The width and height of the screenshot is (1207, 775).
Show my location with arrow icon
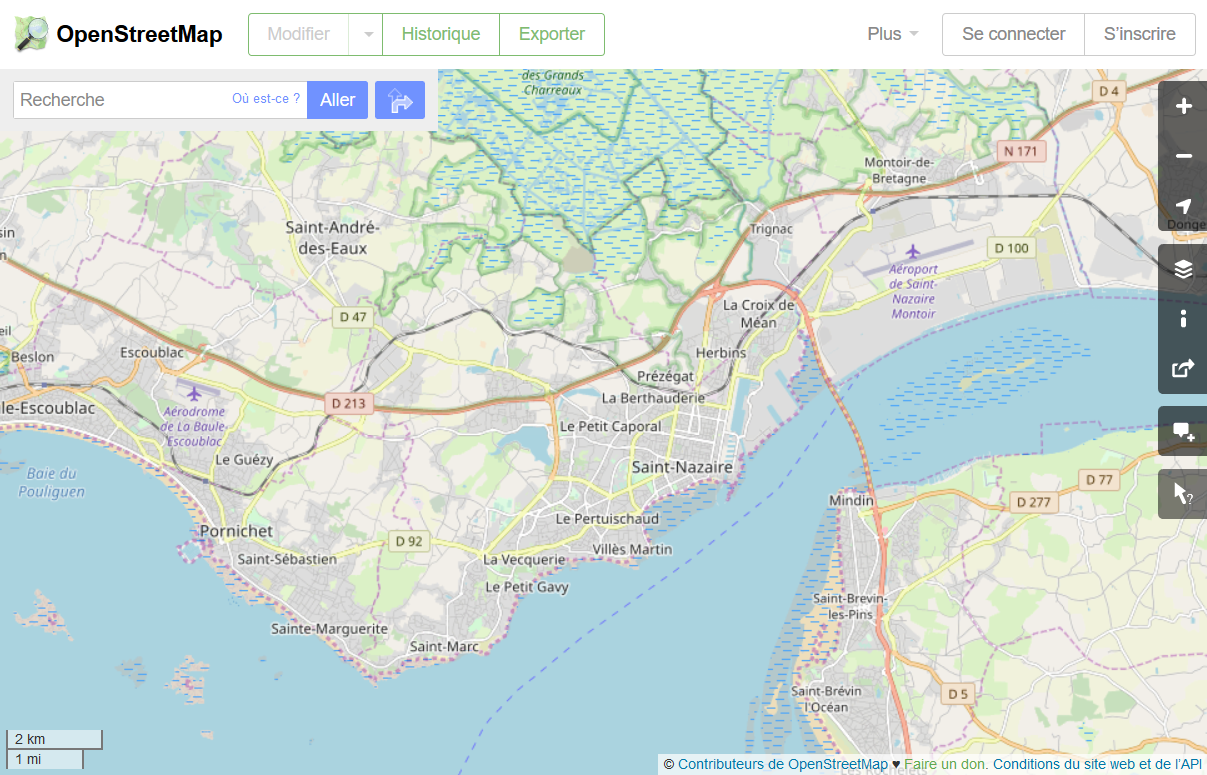pos(1184,206)
